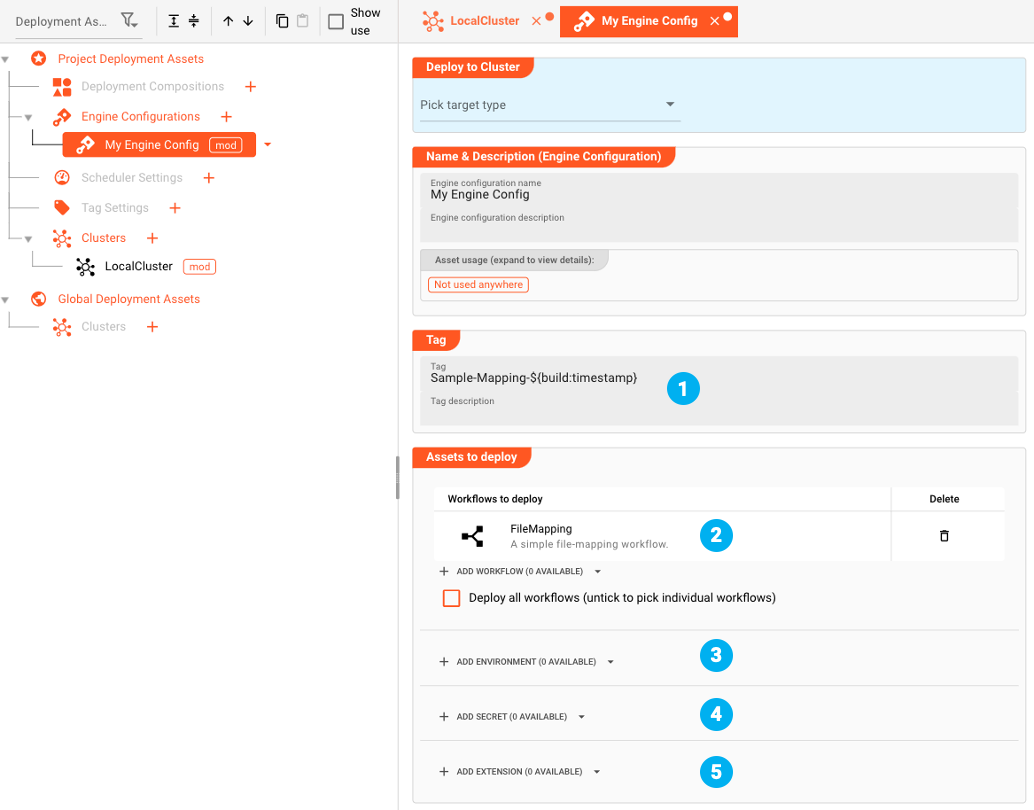Click the filter icon in asset toolbar
Viewport: 1034px width, 810px height.
pos(128,21)
